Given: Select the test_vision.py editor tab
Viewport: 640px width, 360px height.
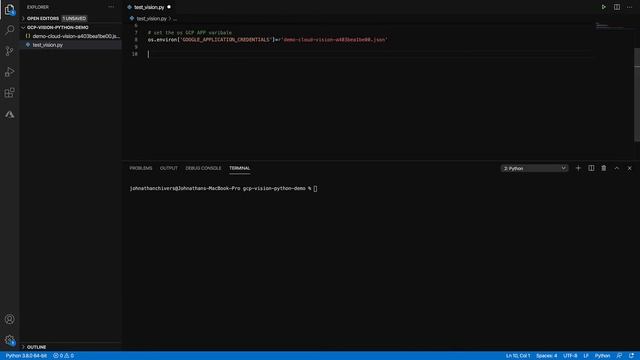Looking at the screenshot, I should [x=149, y=7].
